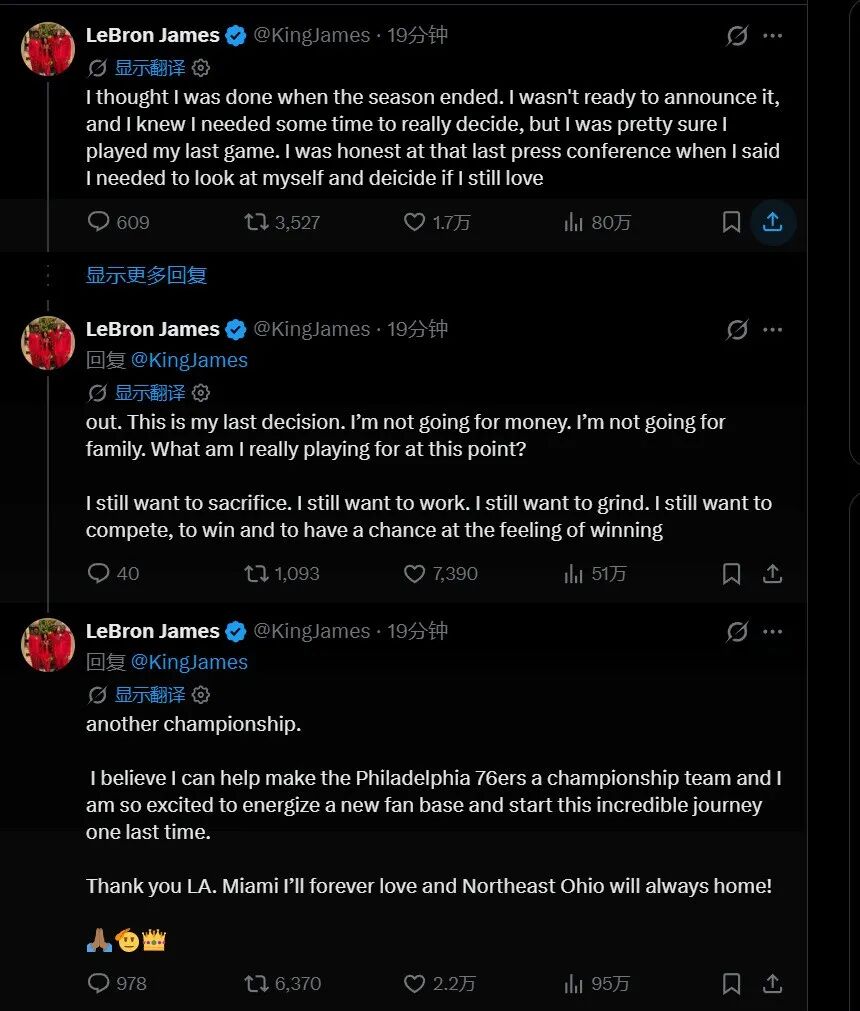This screenshot has width=860, height=1011.
Task: Expand 显示更多回复 to show more replies
Action: [x=146, y=275]
